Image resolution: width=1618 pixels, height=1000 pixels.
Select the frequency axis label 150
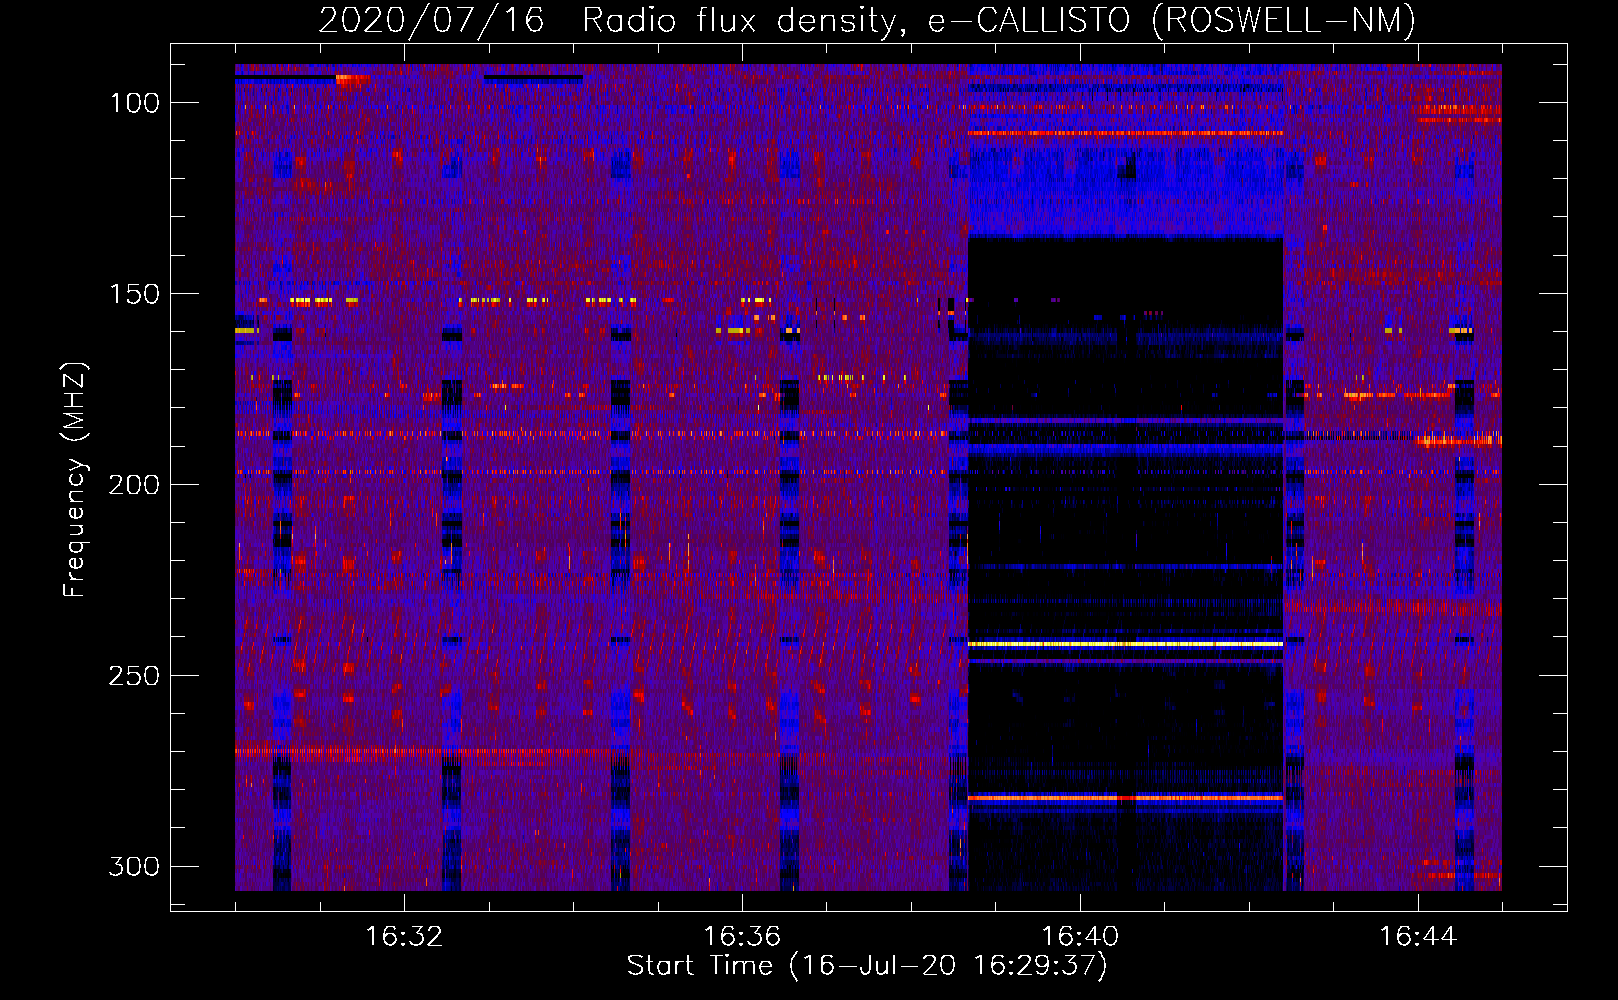pyautogui.click(x=135, y=294)
